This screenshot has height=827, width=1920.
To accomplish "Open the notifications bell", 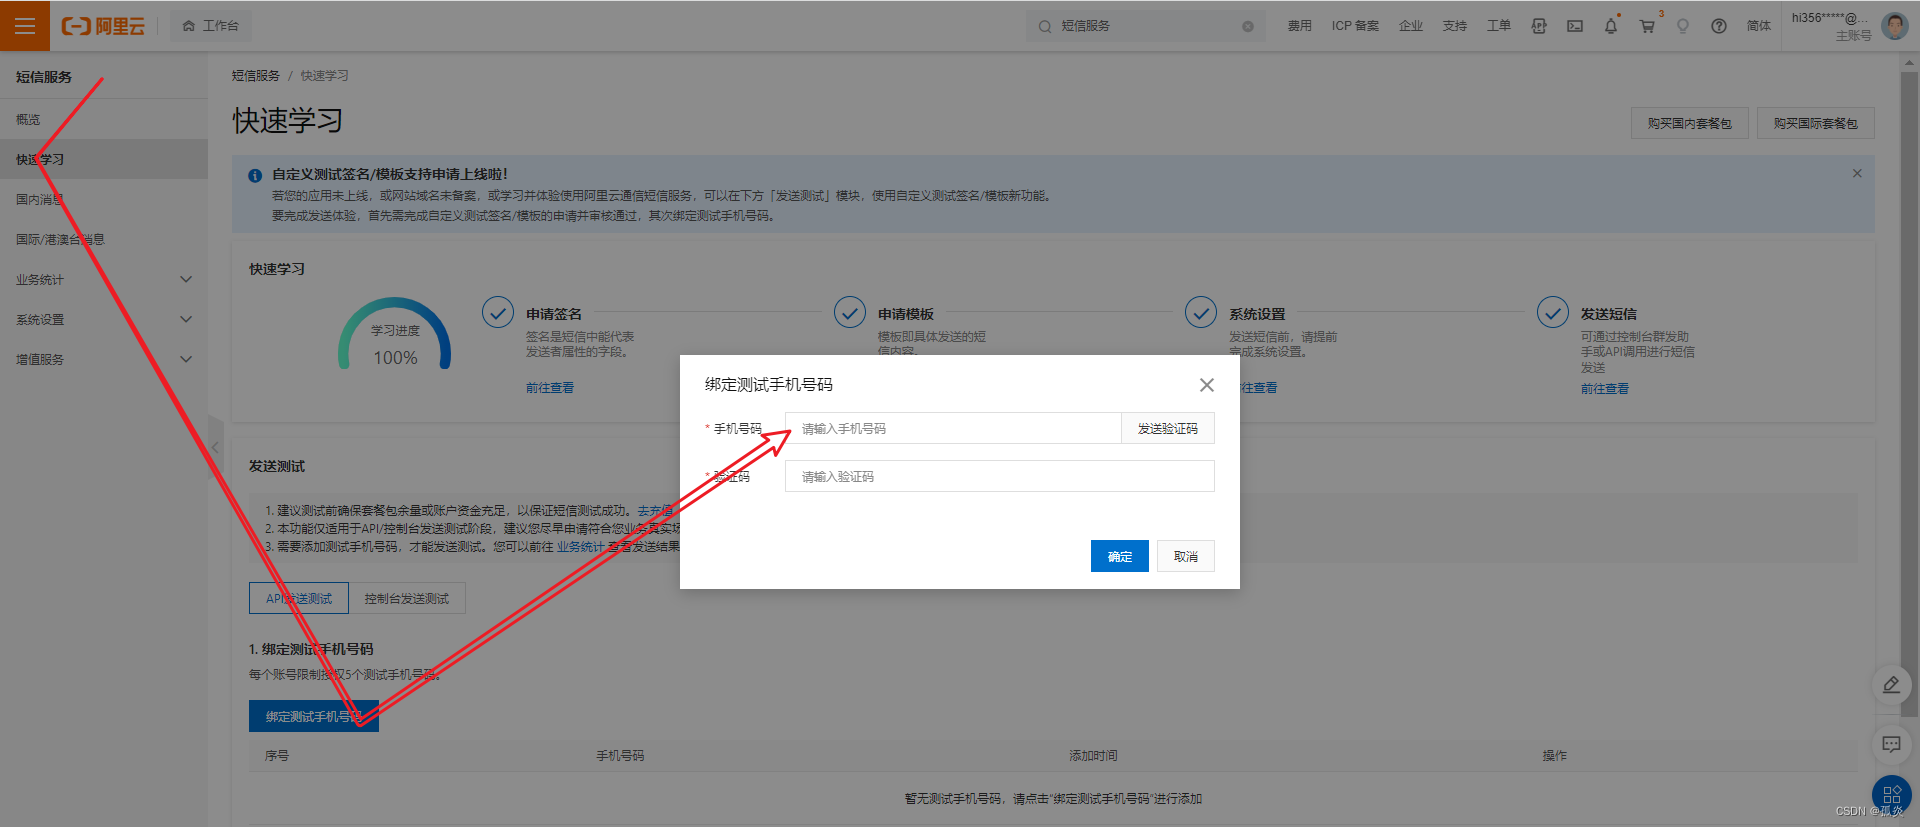I will (x=1611, y=26).
